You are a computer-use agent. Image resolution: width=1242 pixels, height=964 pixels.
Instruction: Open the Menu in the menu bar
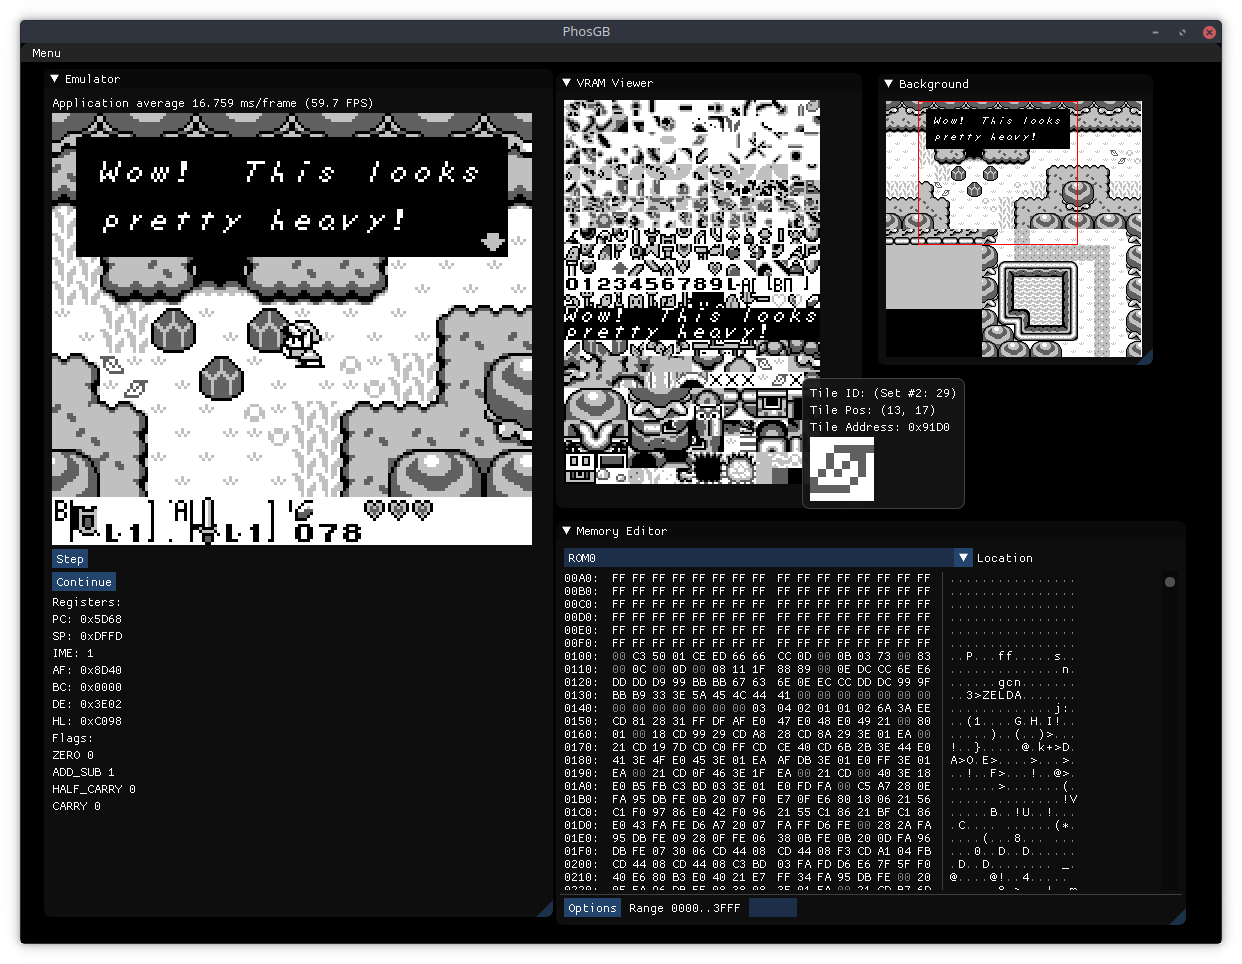point(46,53)
